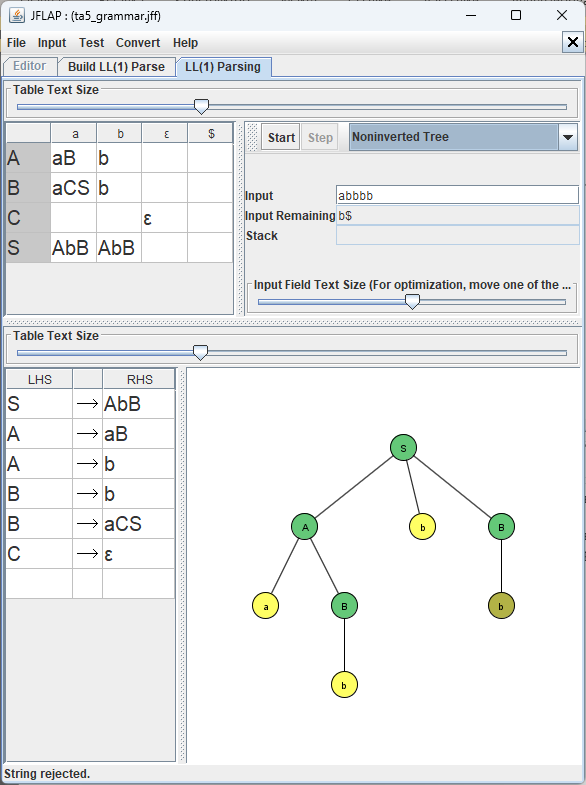Click the String rejected status message

47,774
